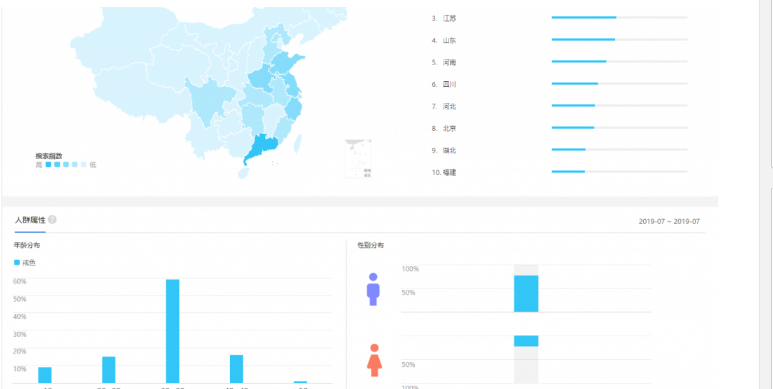773x389 pixels.
Task: Click the darkest blue Guangdong province on map
Action: (260, 148)
